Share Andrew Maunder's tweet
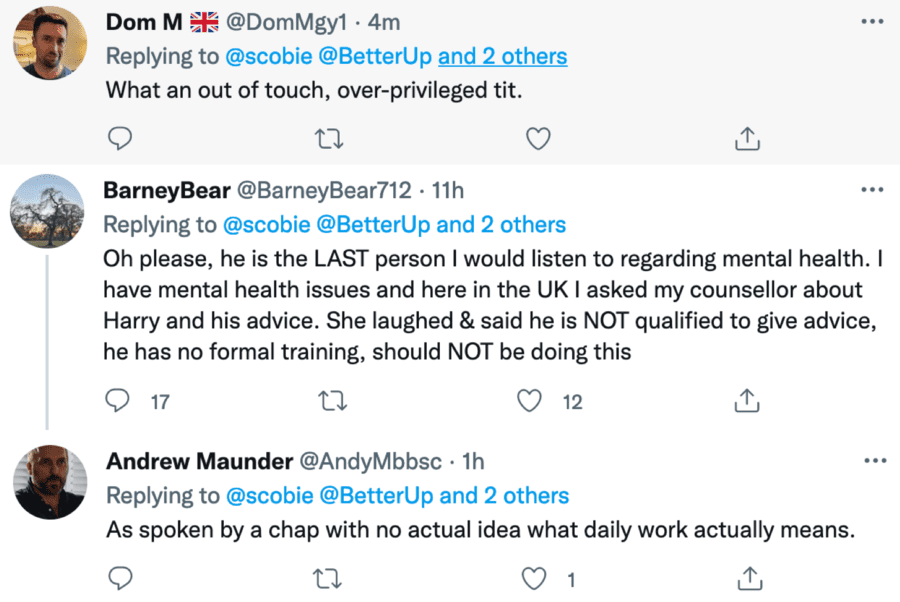Viewport: 900px width, 602px height. coord(747,578)
